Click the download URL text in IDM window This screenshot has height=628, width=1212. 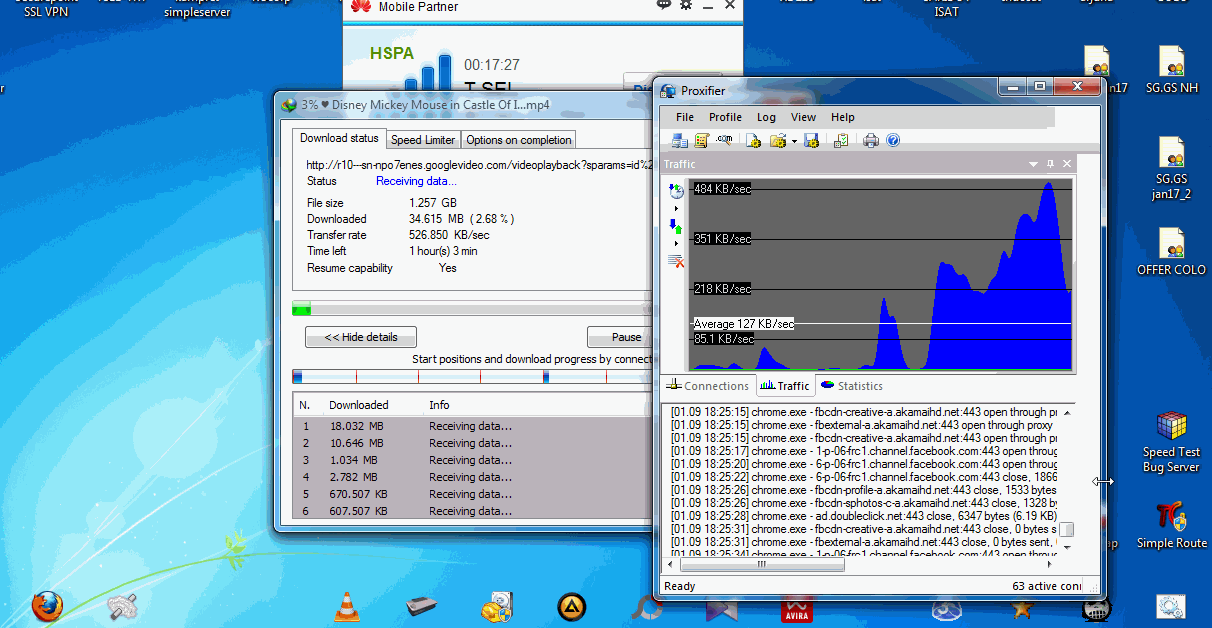pos(479,164)
